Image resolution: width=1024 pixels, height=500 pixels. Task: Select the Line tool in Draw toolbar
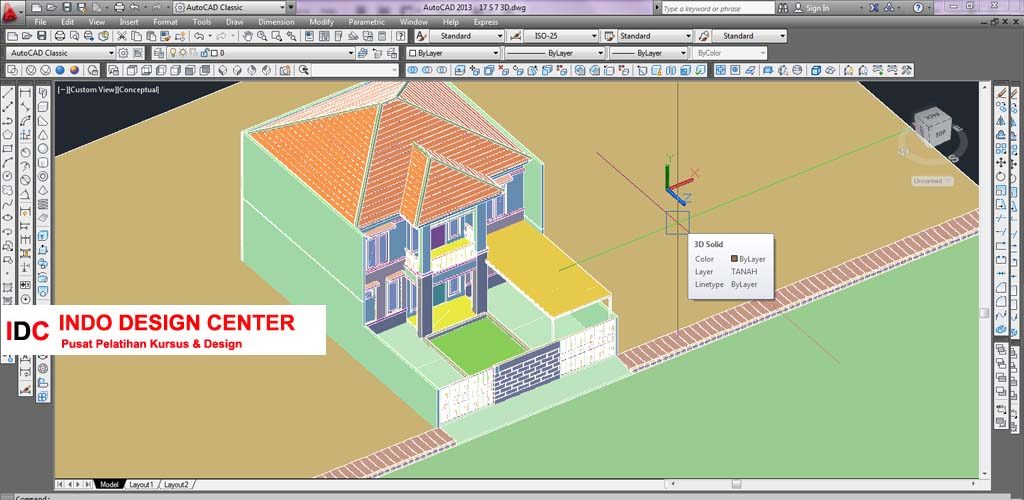8,93
